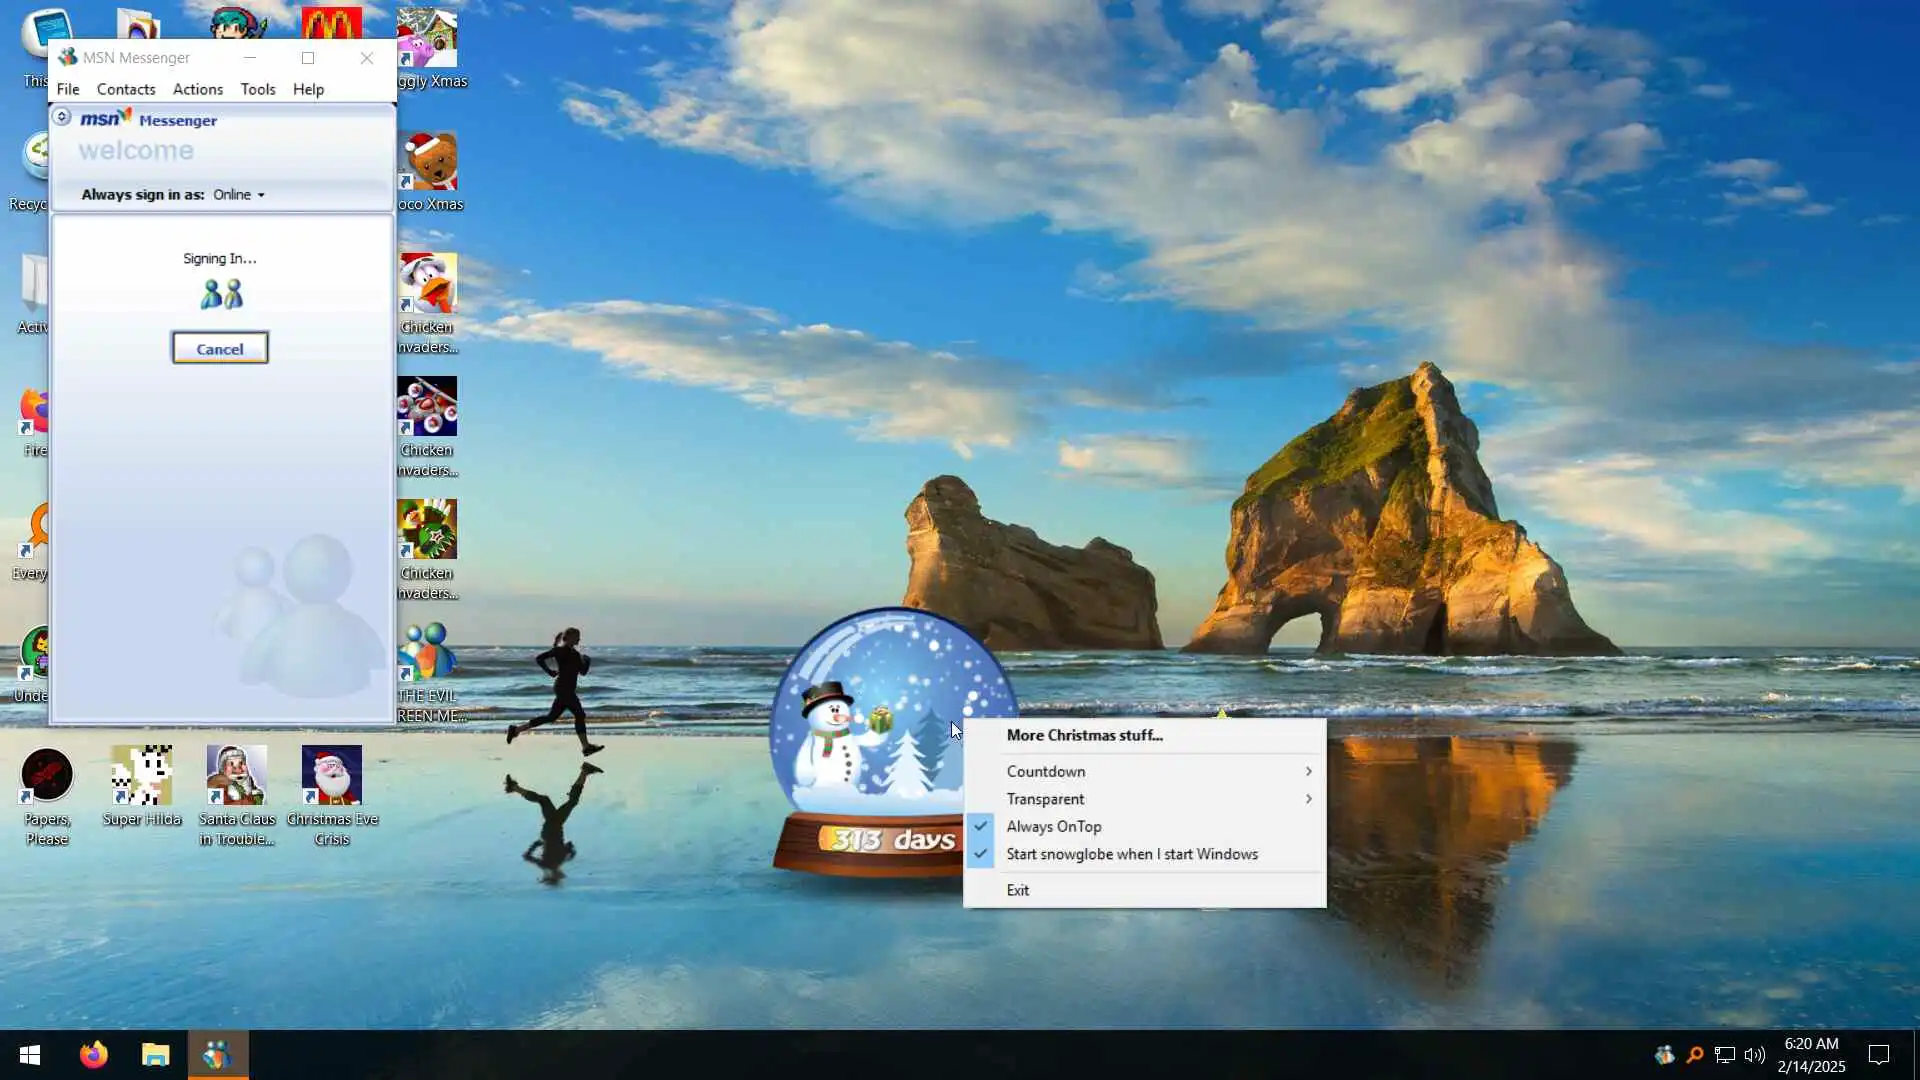1920x1080 pixels.
Task: Click the MSN Messenger taskbar icon
Action: 217,1055
